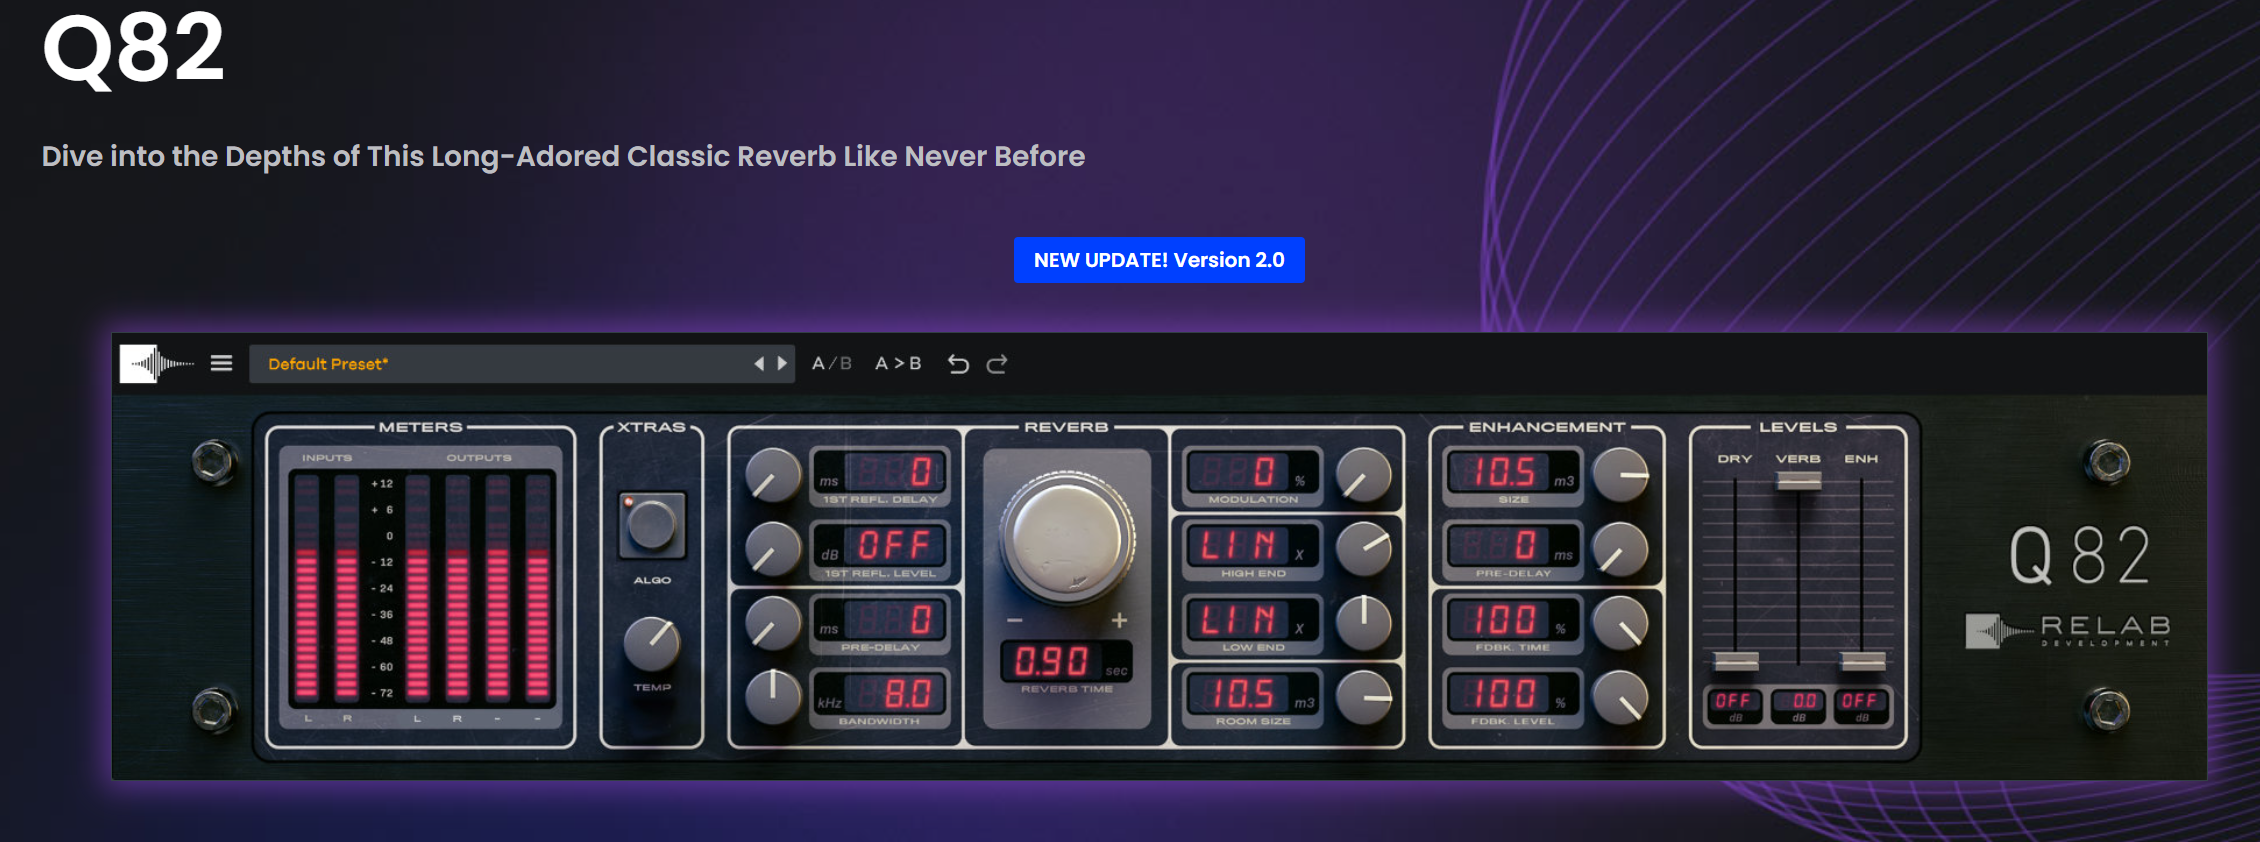2260x842 pixels.
Task: Undo the last change
Action: [x=958, y=364]
